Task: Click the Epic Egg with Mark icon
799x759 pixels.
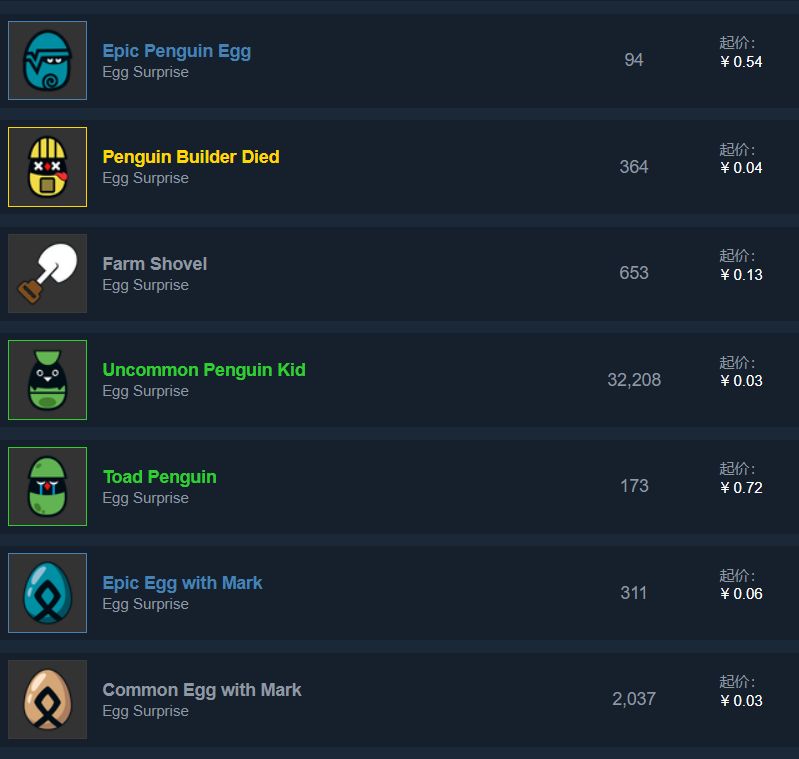Action: point(47,593)
